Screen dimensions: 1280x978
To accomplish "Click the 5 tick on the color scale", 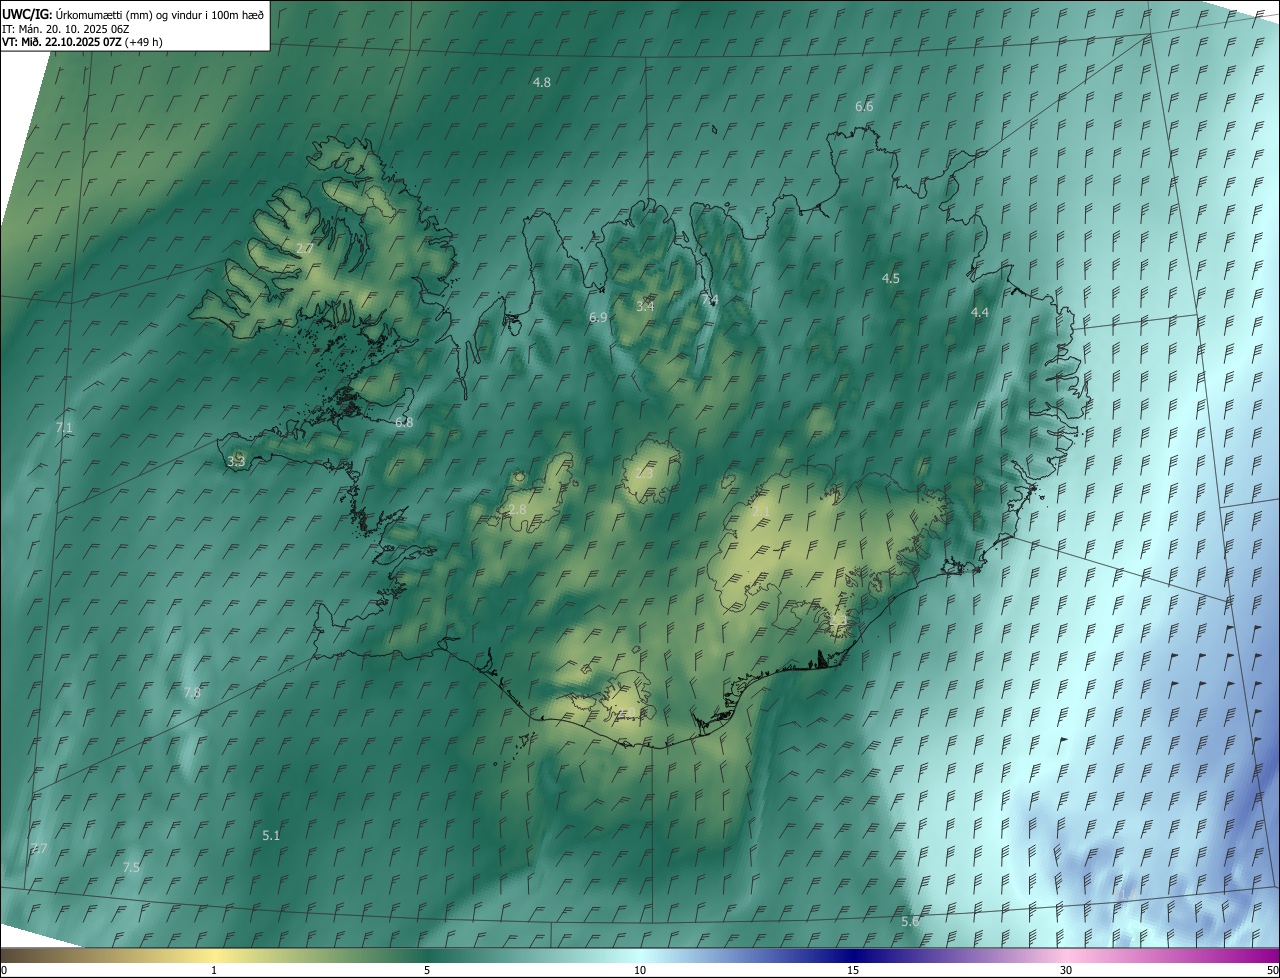I will [x=427, y=971].
